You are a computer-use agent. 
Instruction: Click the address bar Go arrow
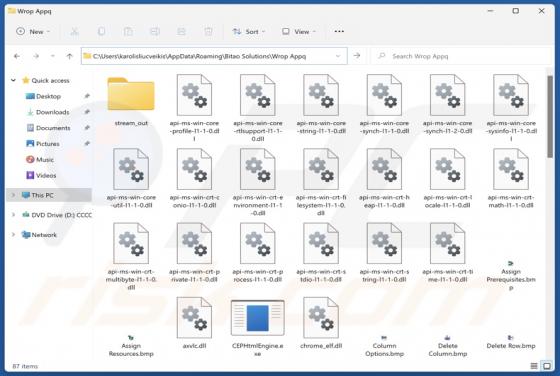pos(356,56)
